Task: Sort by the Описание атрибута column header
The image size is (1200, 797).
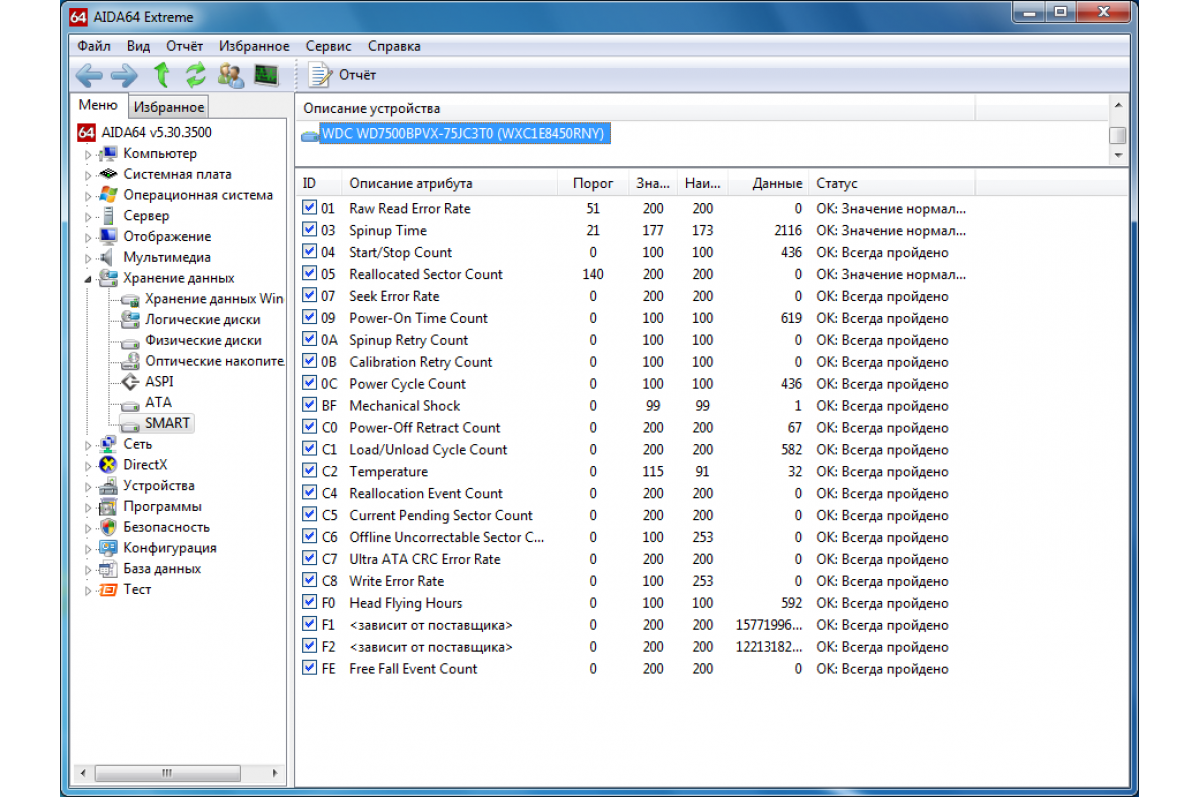Action: [x=449, y=183]
